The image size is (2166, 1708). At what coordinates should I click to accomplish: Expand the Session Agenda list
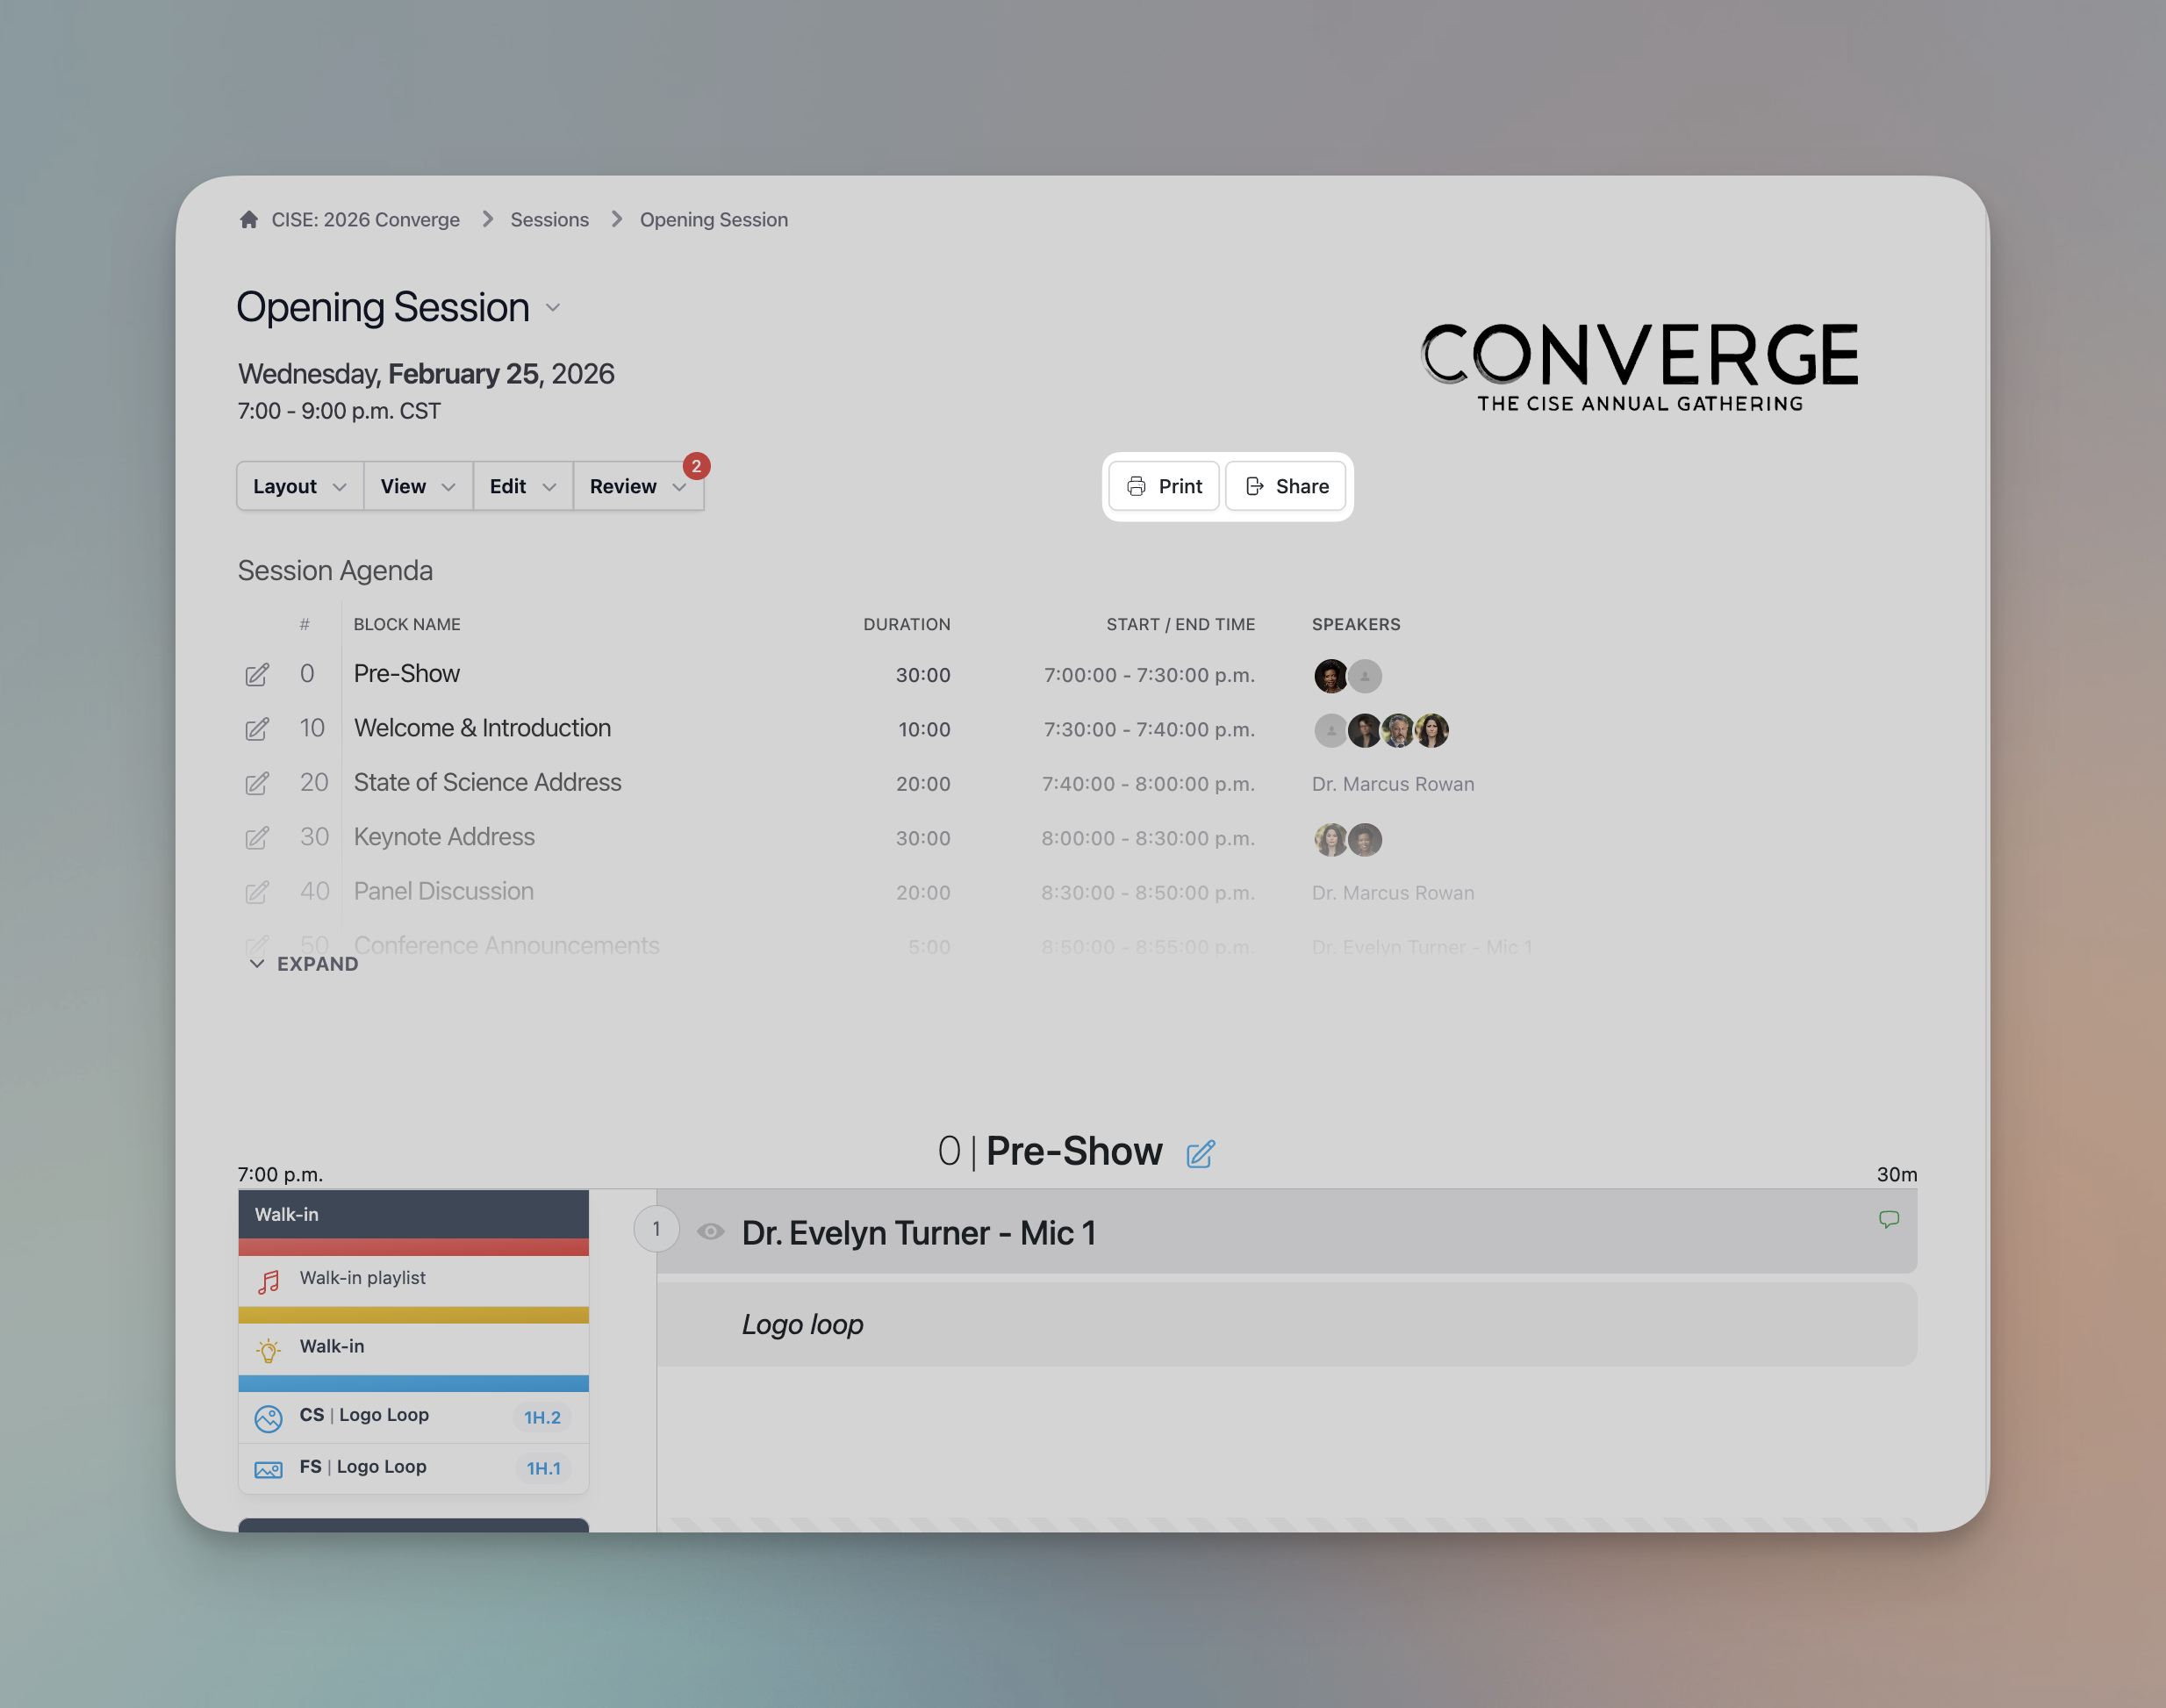coord(304,964)
